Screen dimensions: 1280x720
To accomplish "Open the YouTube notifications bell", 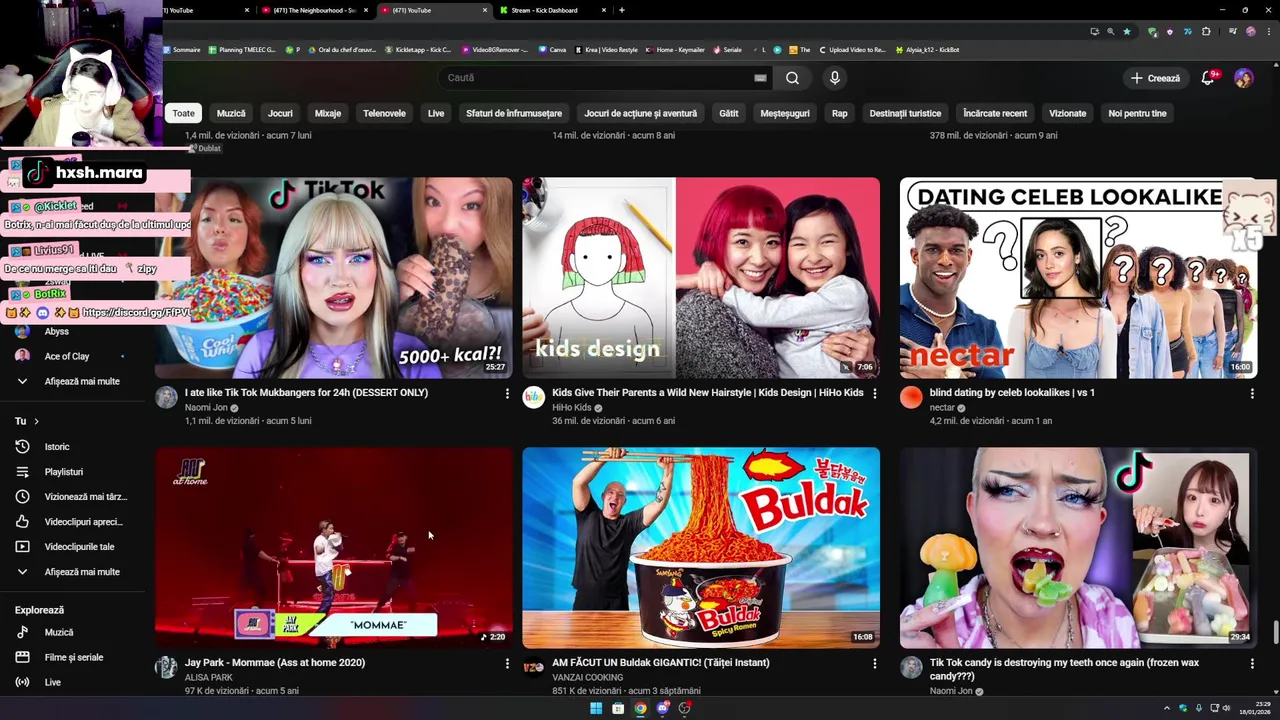I will 1208,78.
